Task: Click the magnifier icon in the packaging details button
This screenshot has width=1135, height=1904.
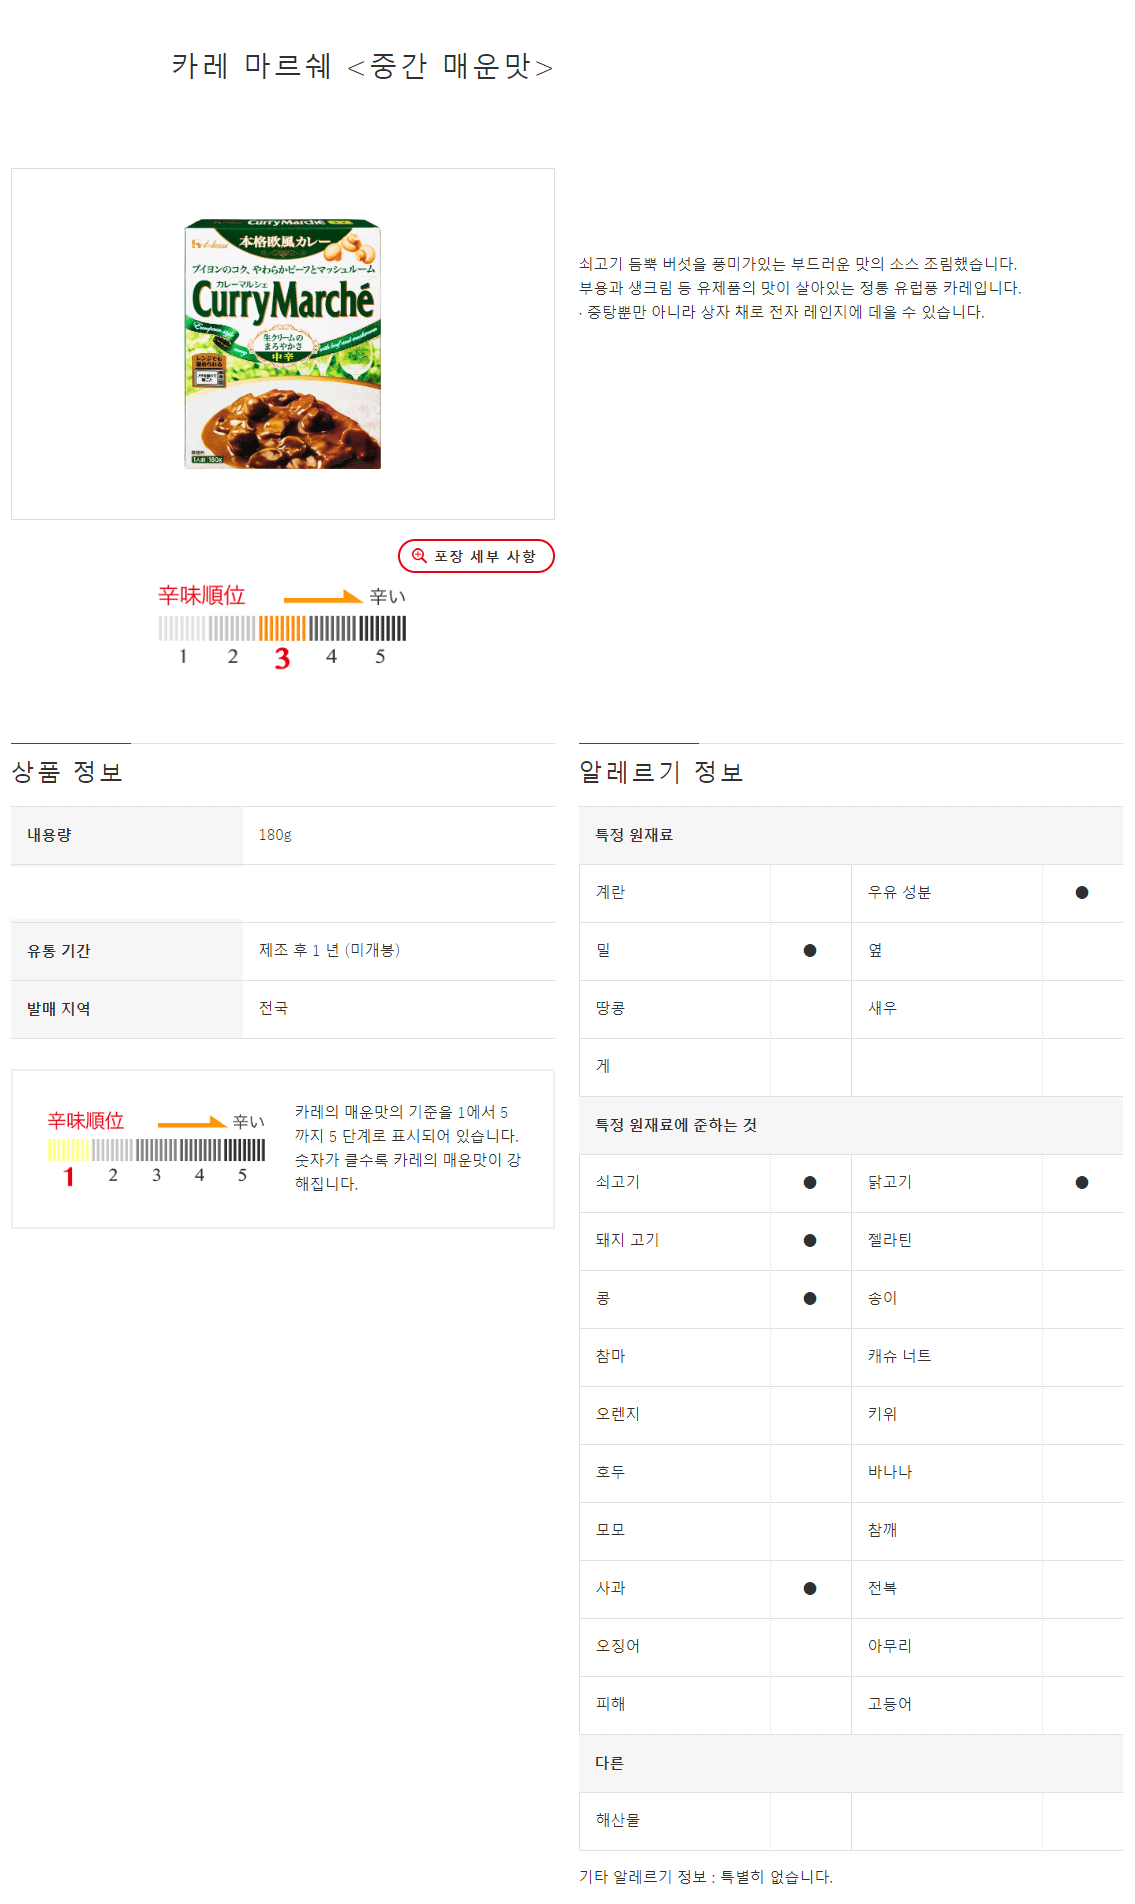Action: click(420, 556)
